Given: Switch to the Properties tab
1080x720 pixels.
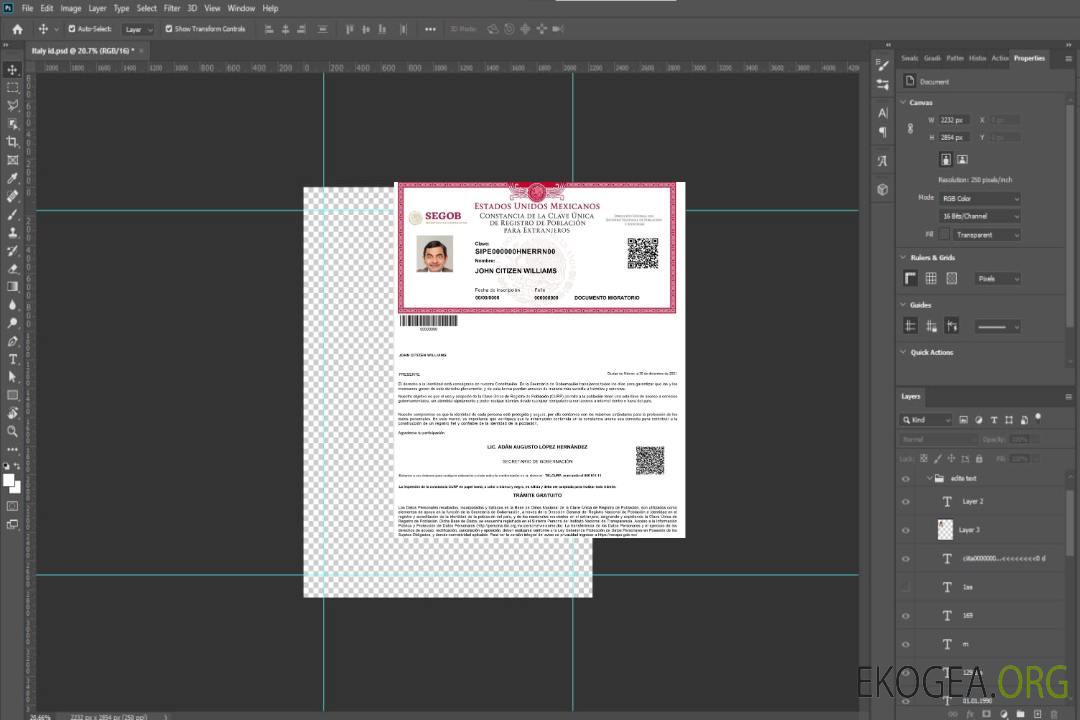Looking at the screenshot, I should pyautogui.click(x=1029, y=58).
